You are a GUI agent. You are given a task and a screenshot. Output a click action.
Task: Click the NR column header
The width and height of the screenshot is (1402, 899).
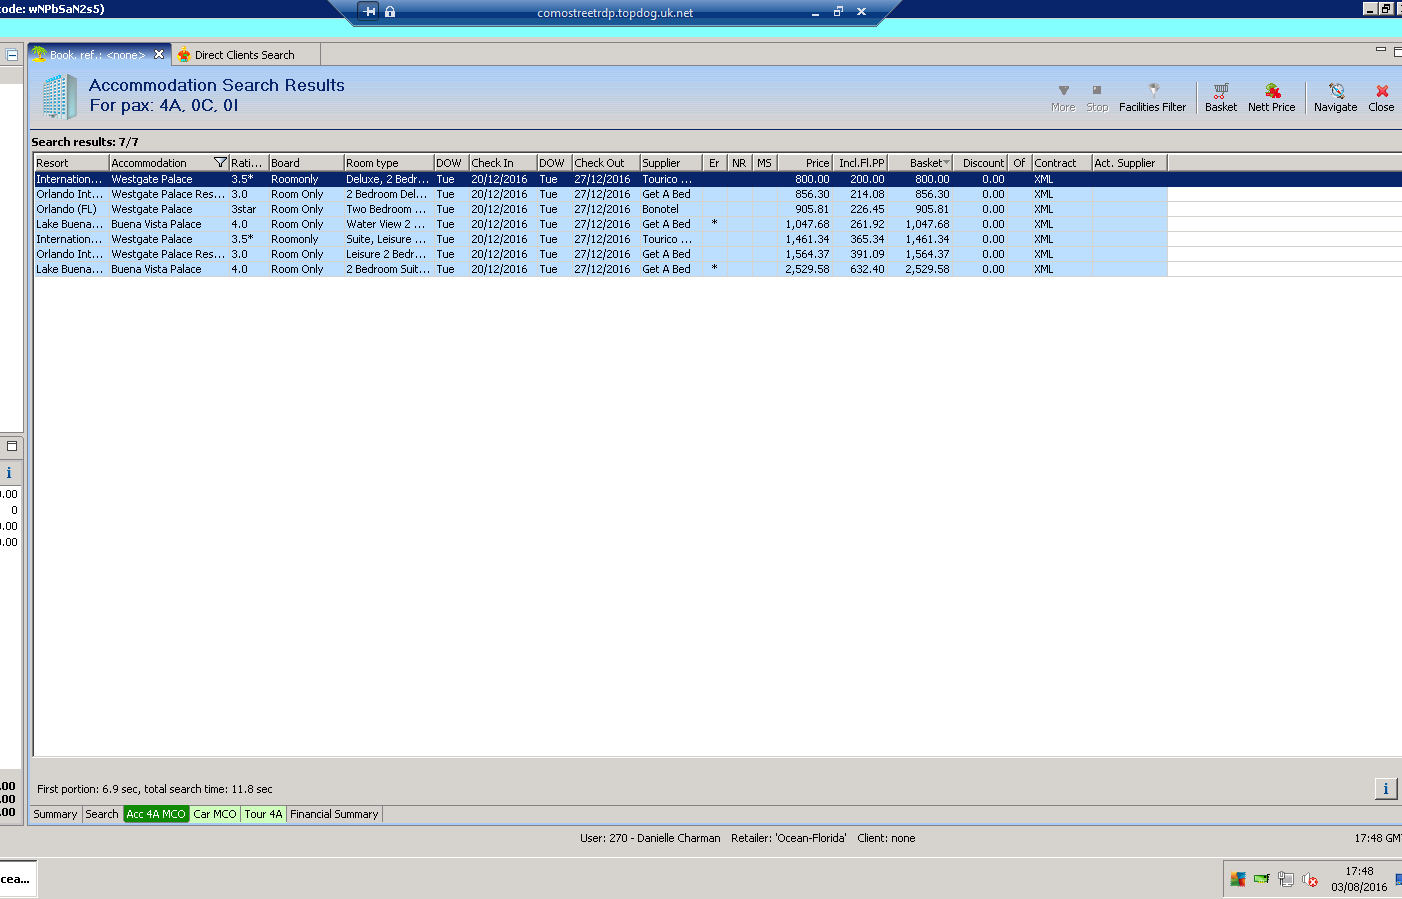(x=739, y=163)
